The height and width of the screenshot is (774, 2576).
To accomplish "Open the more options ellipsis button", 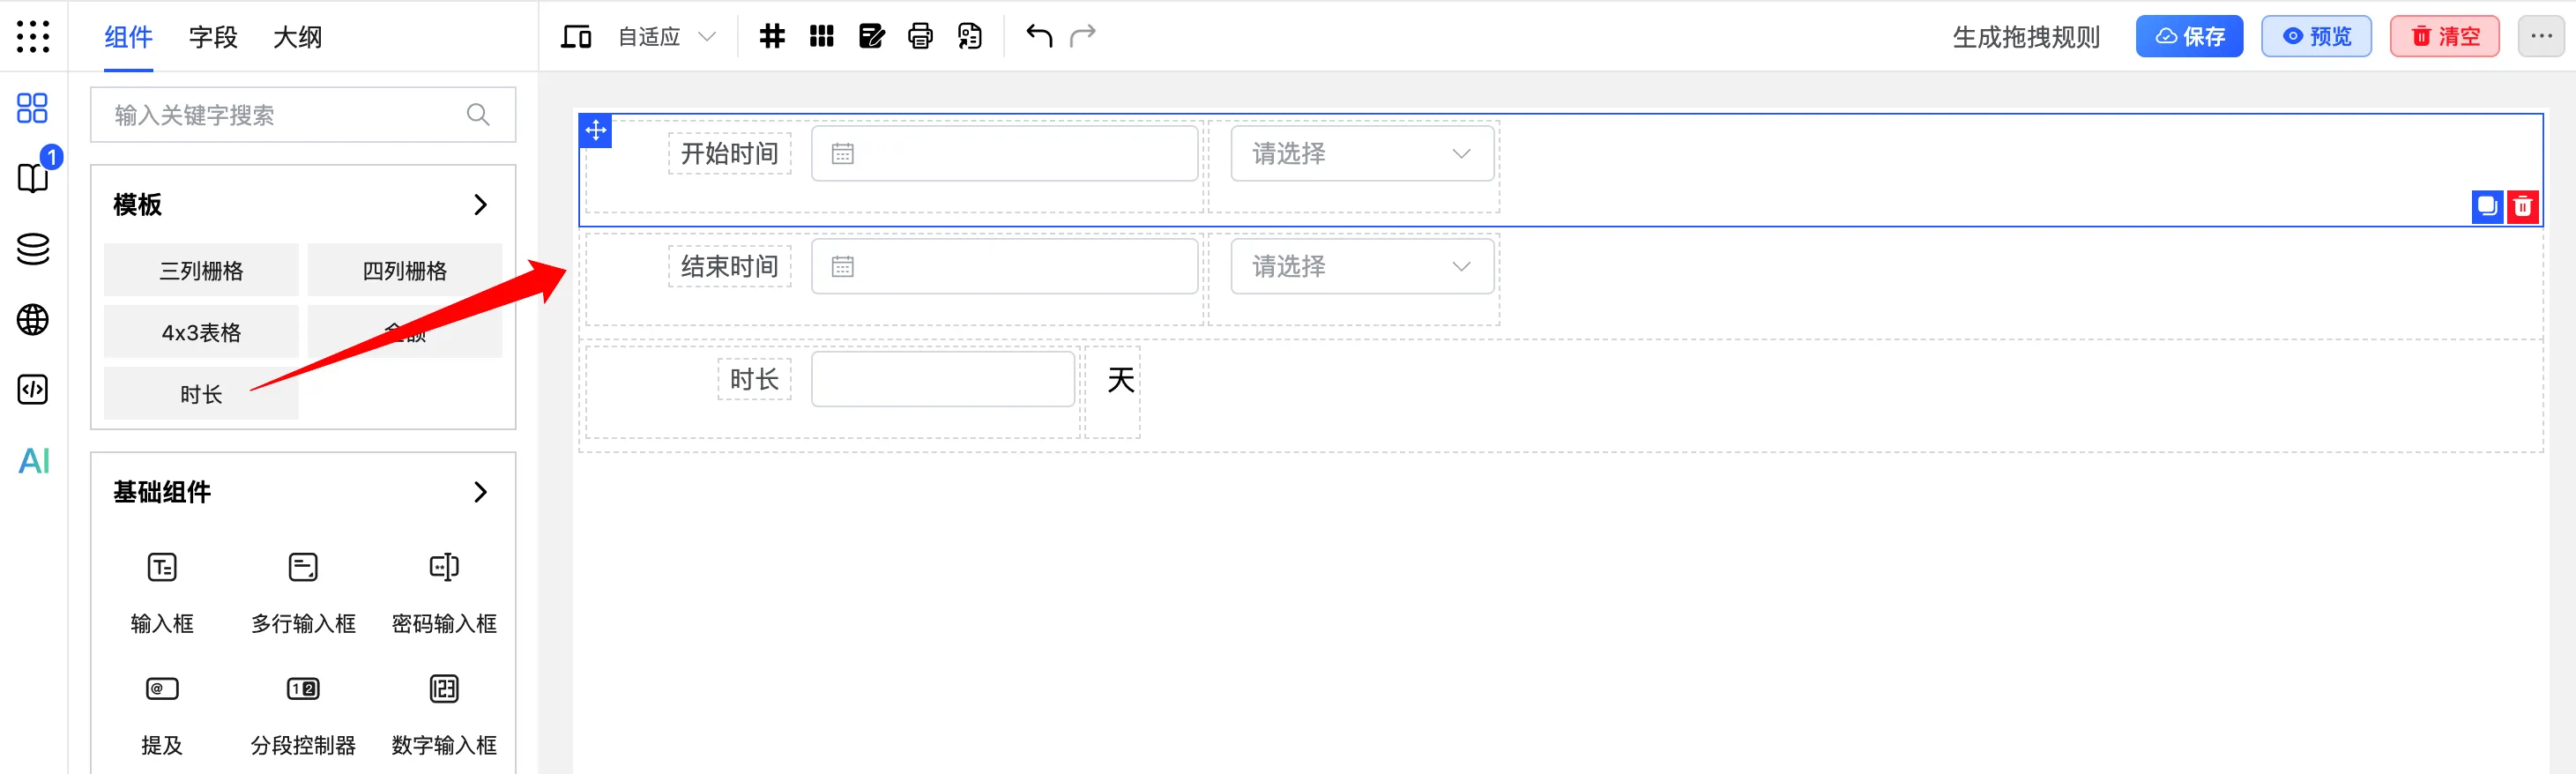I will coord(2541,37).
